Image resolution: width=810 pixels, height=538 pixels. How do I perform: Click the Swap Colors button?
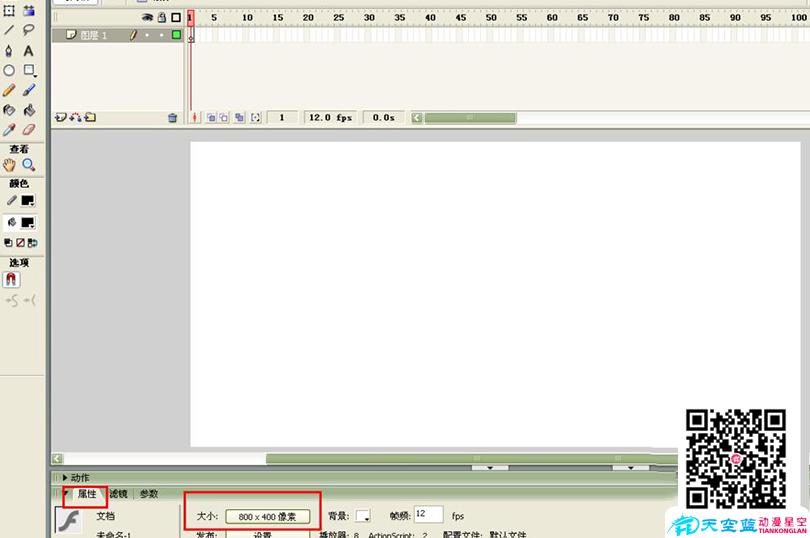click(32, 242)
